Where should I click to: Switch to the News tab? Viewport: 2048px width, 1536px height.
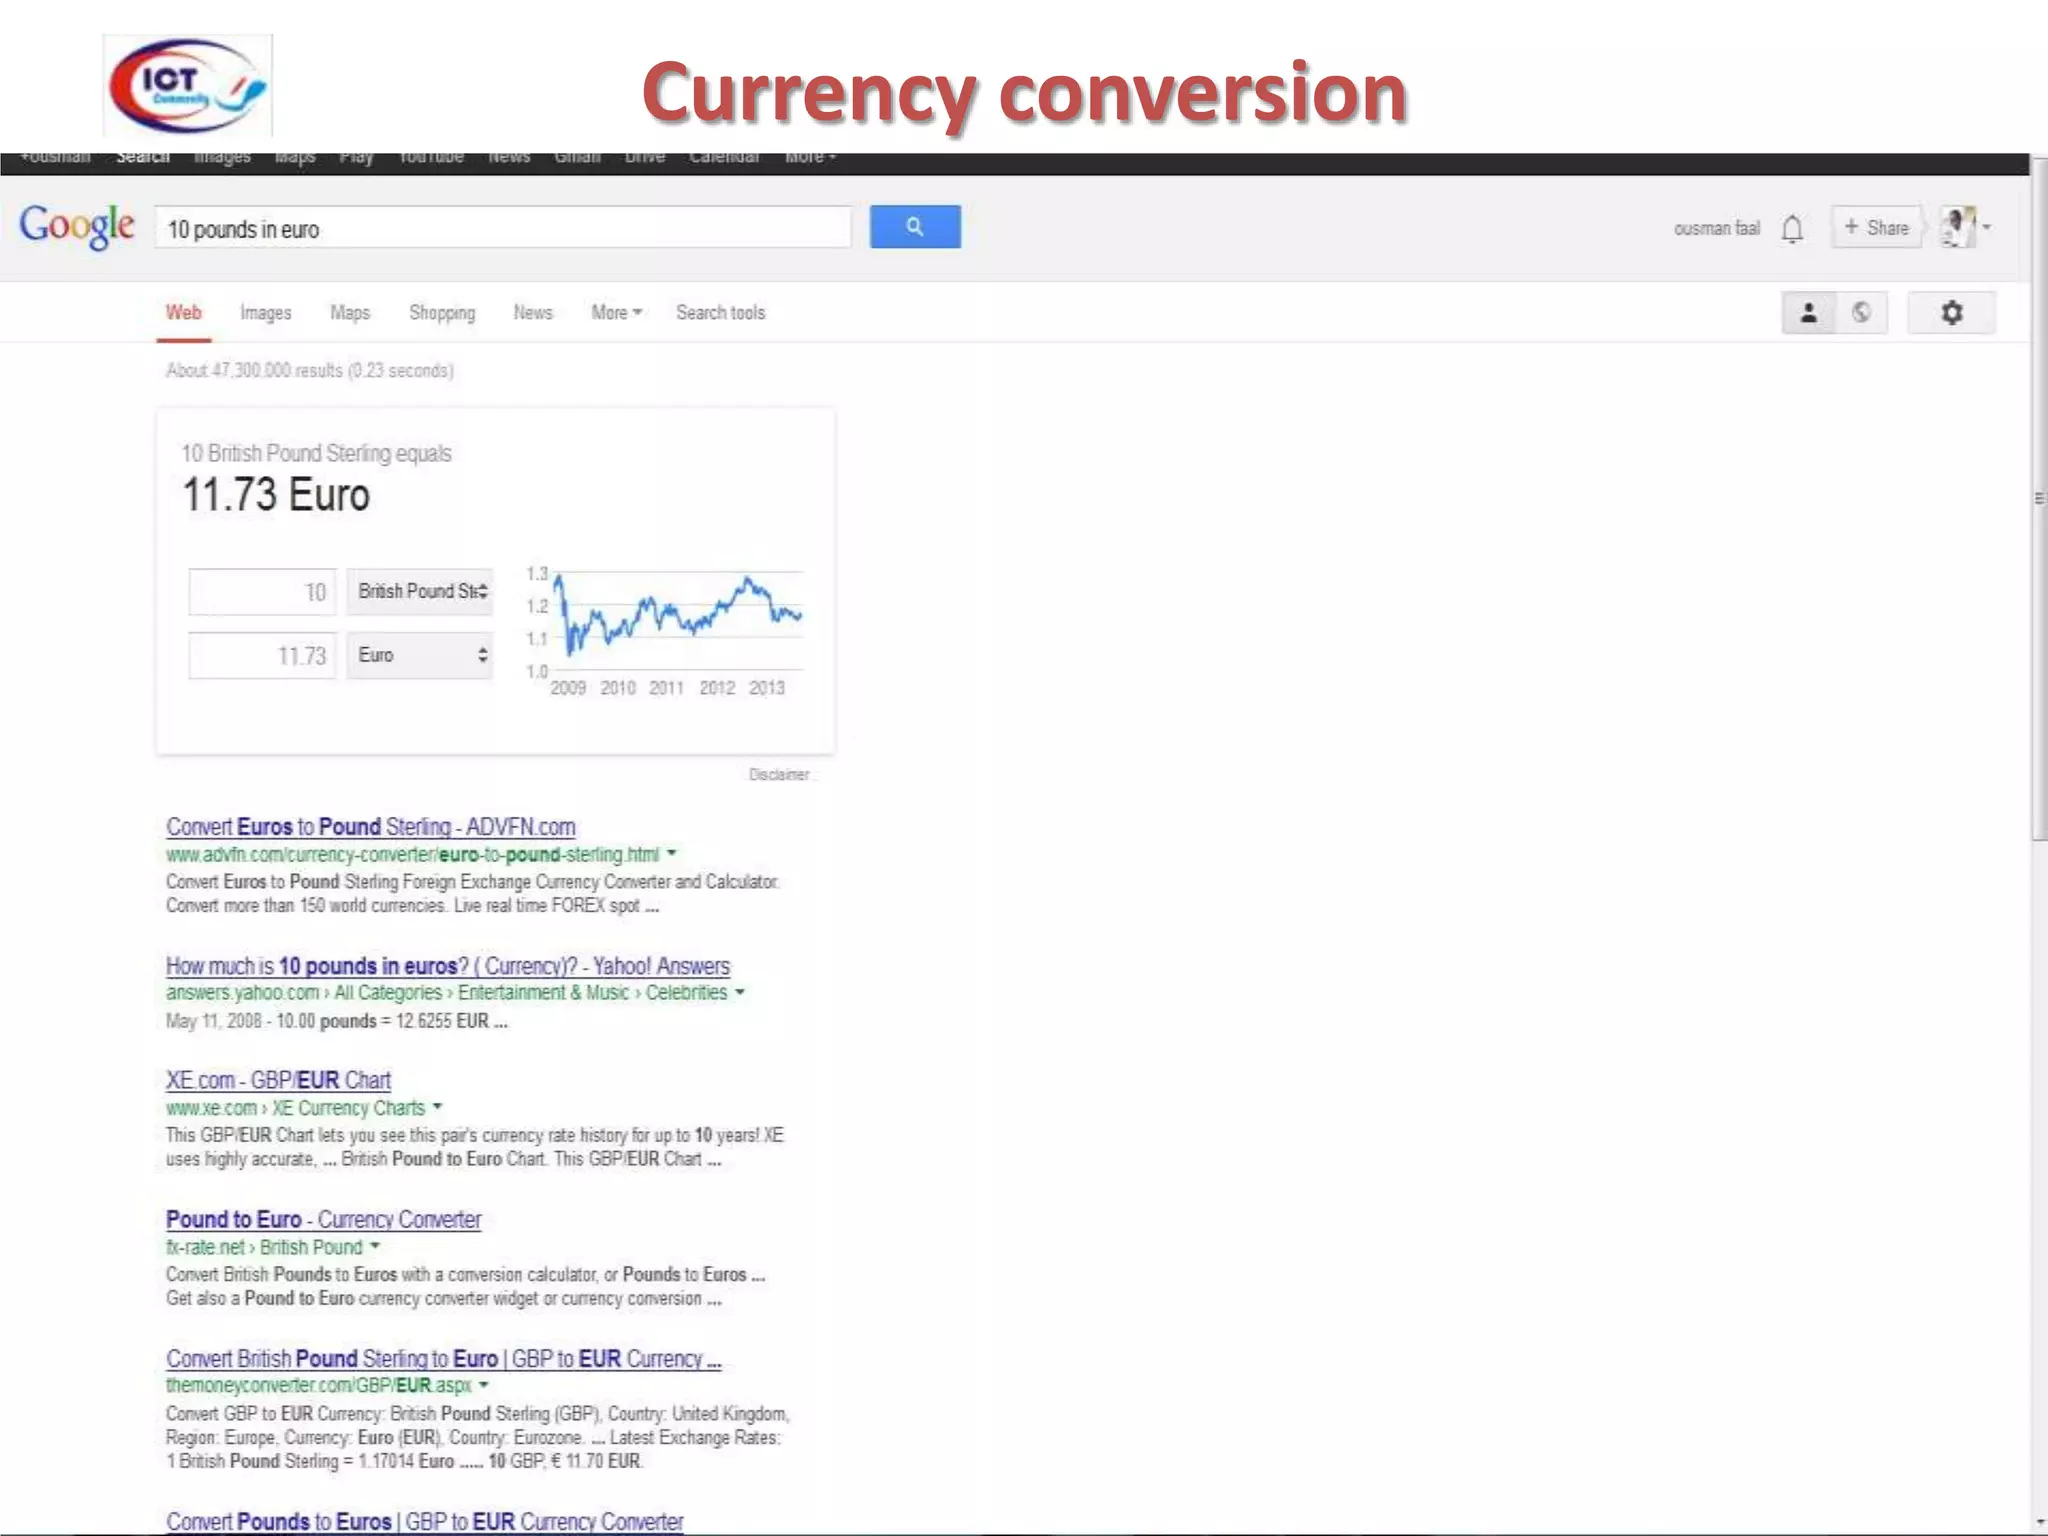[x=533, y=313]
